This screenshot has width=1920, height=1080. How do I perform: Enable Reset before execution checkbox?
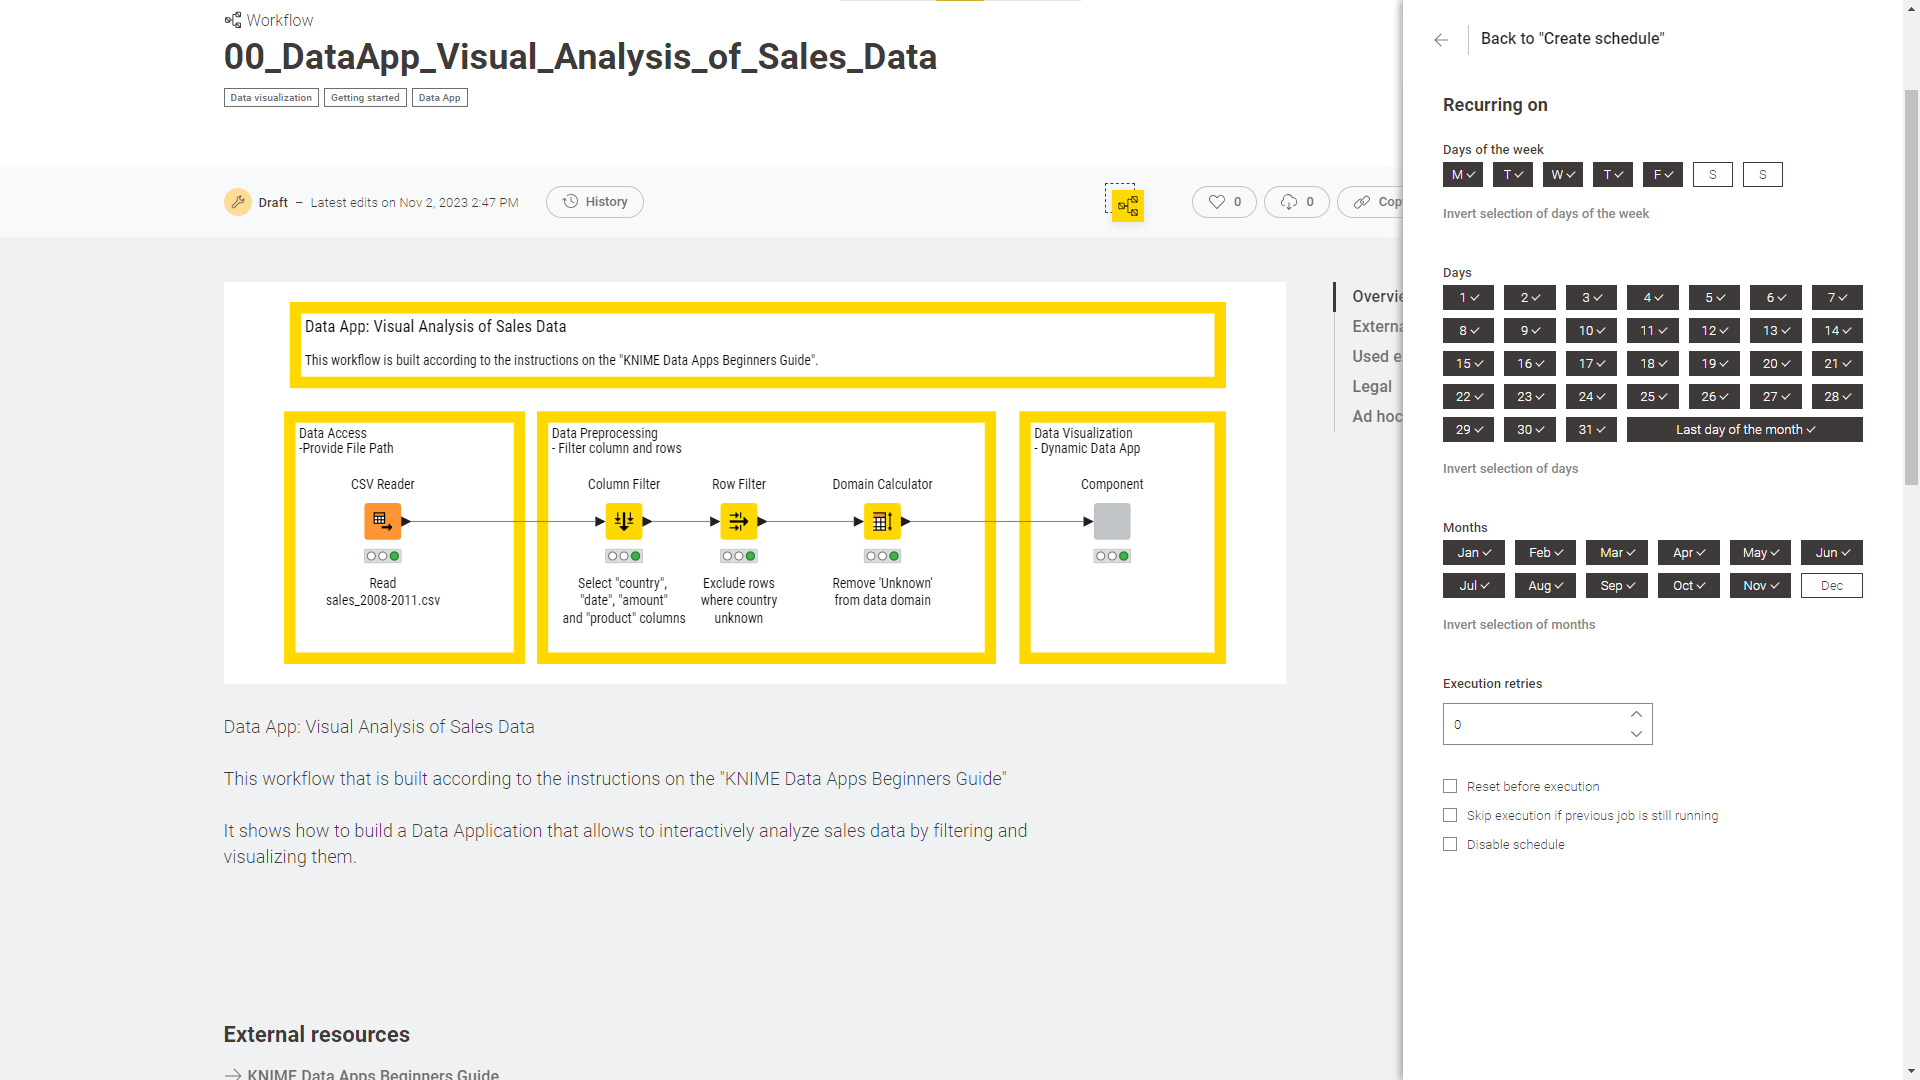[x=1449, y=786]
